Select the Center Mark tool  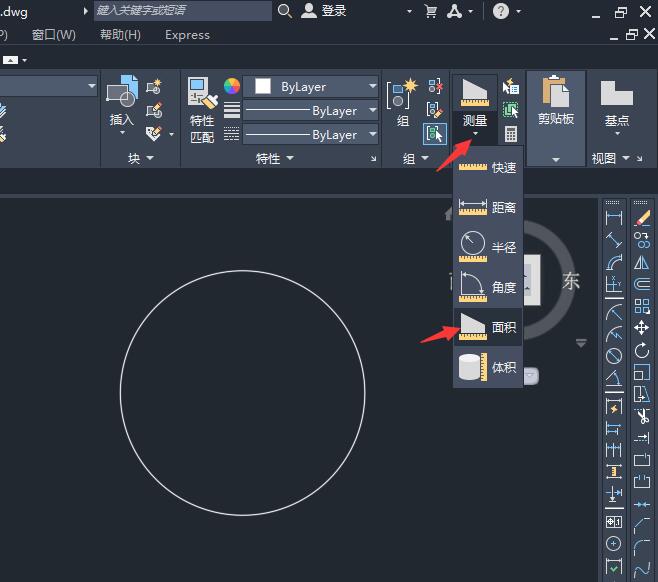[x=614, y=544]
